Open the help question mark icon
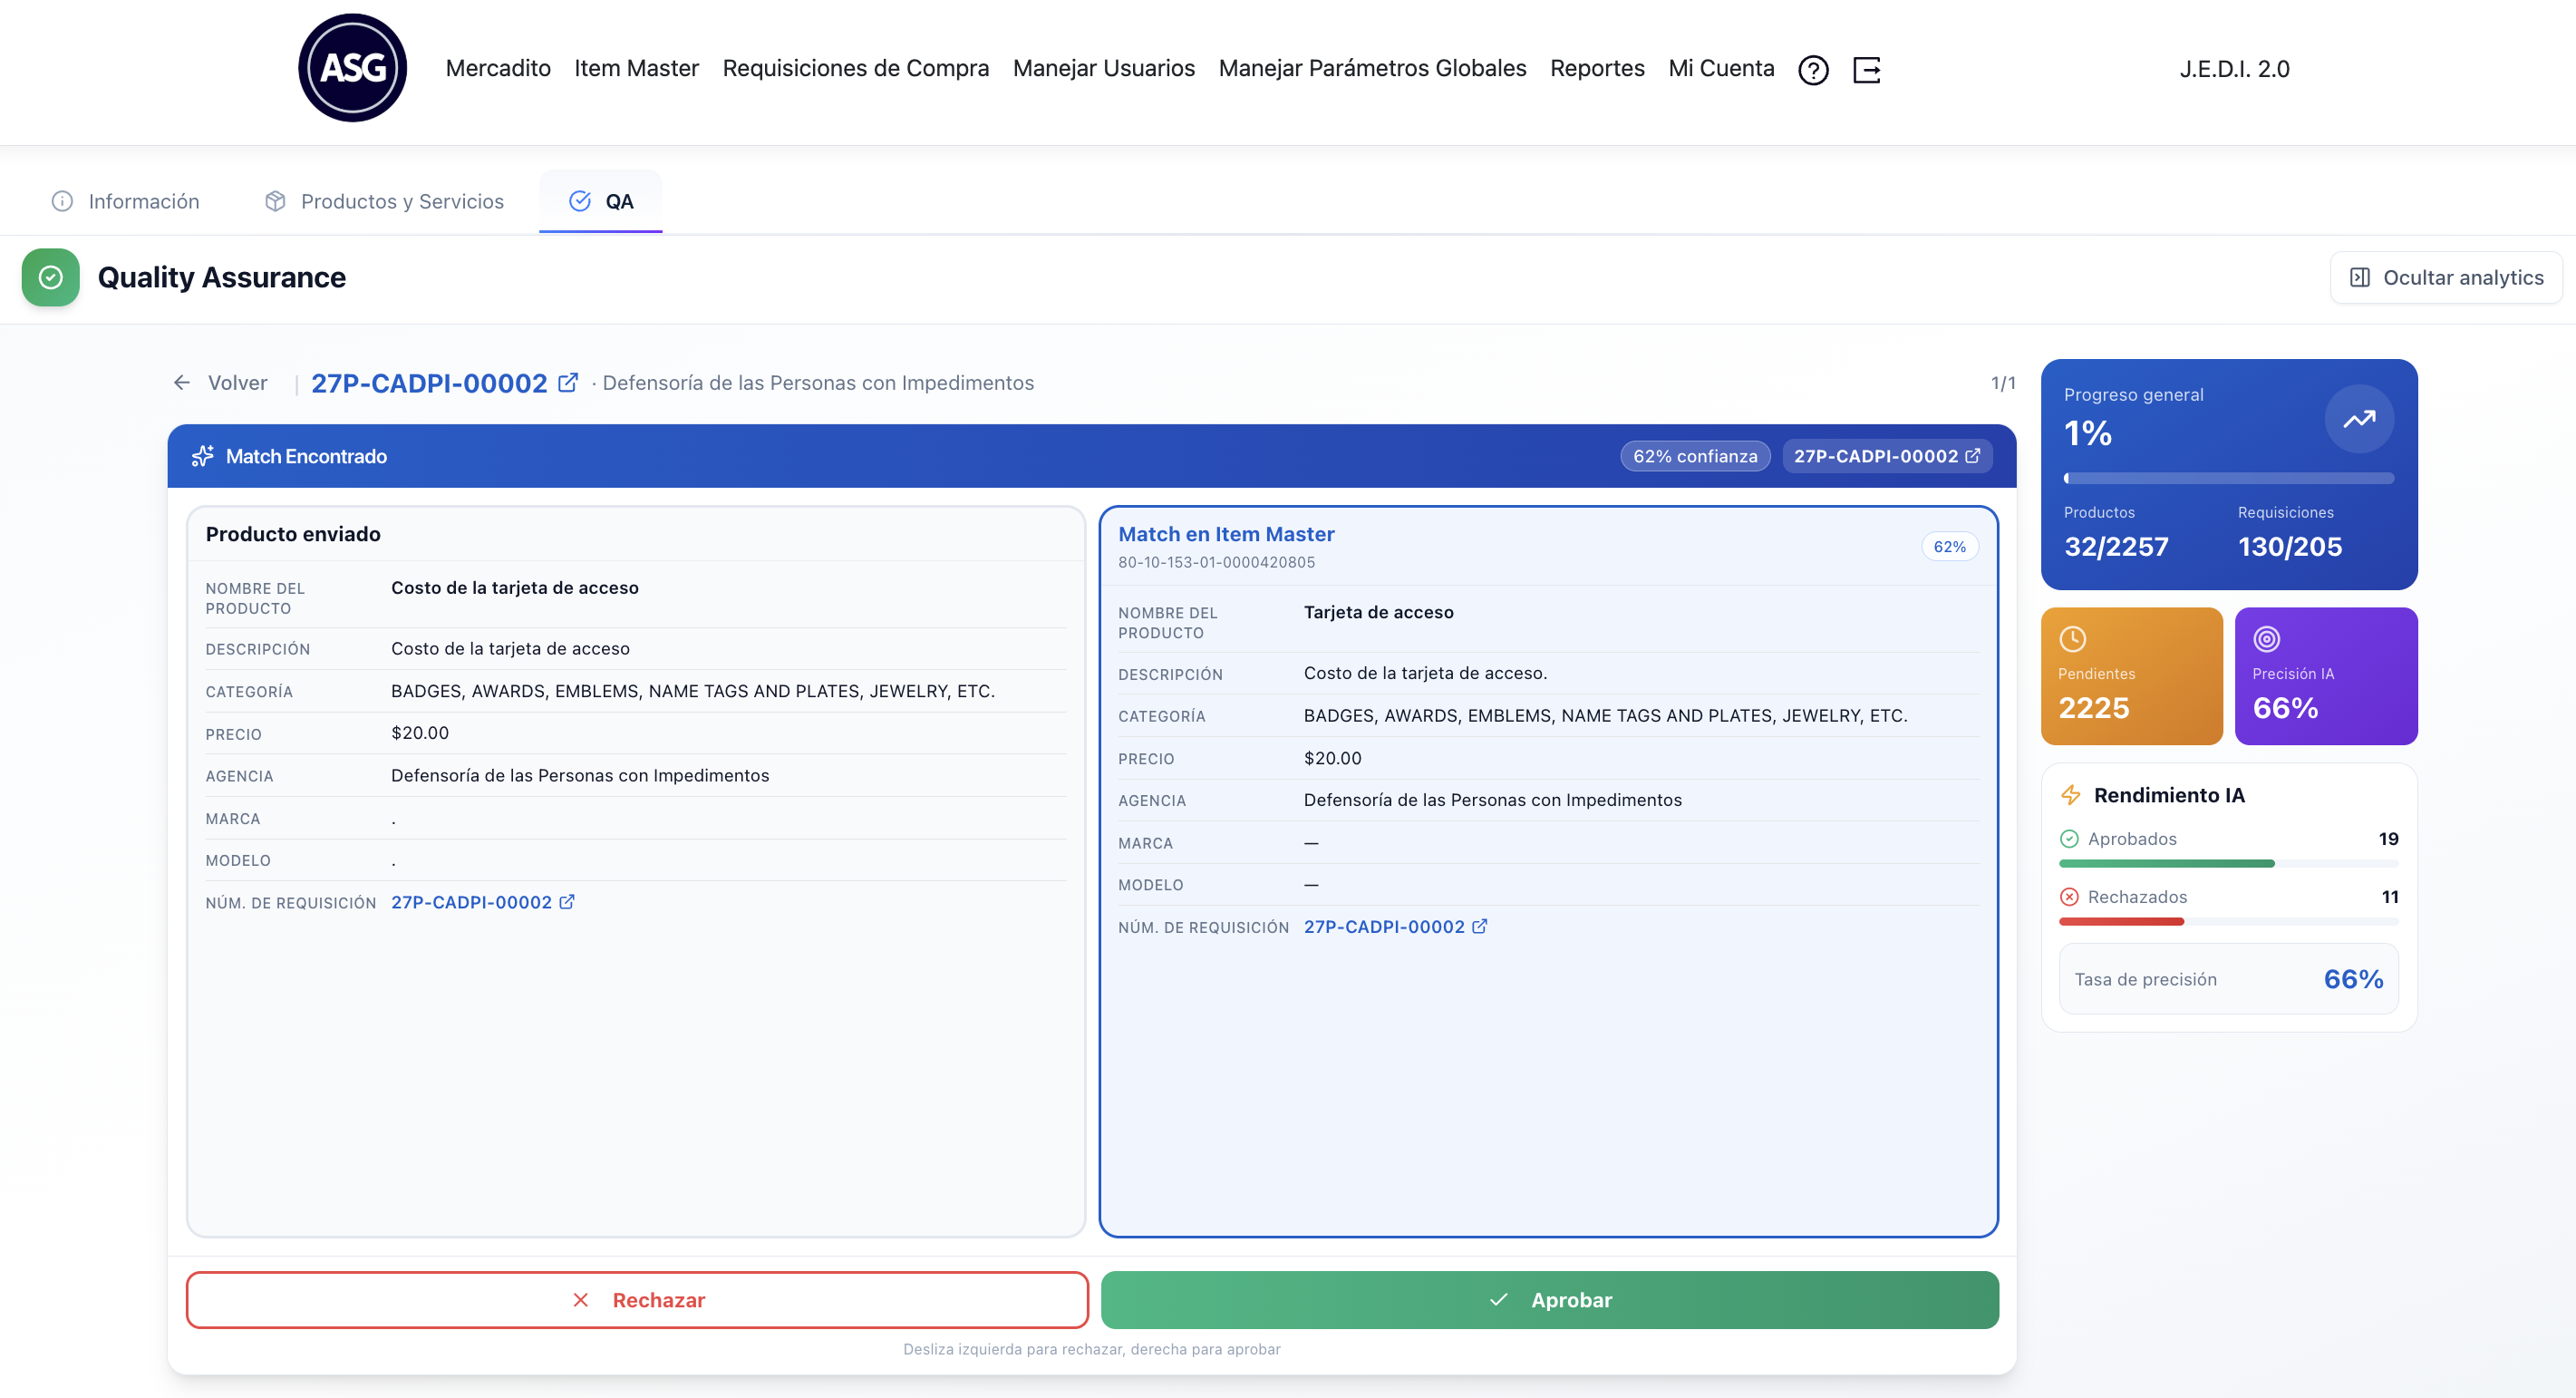The height and width of the screenshot is (1398, 2576). click(x=1813, y=69)
